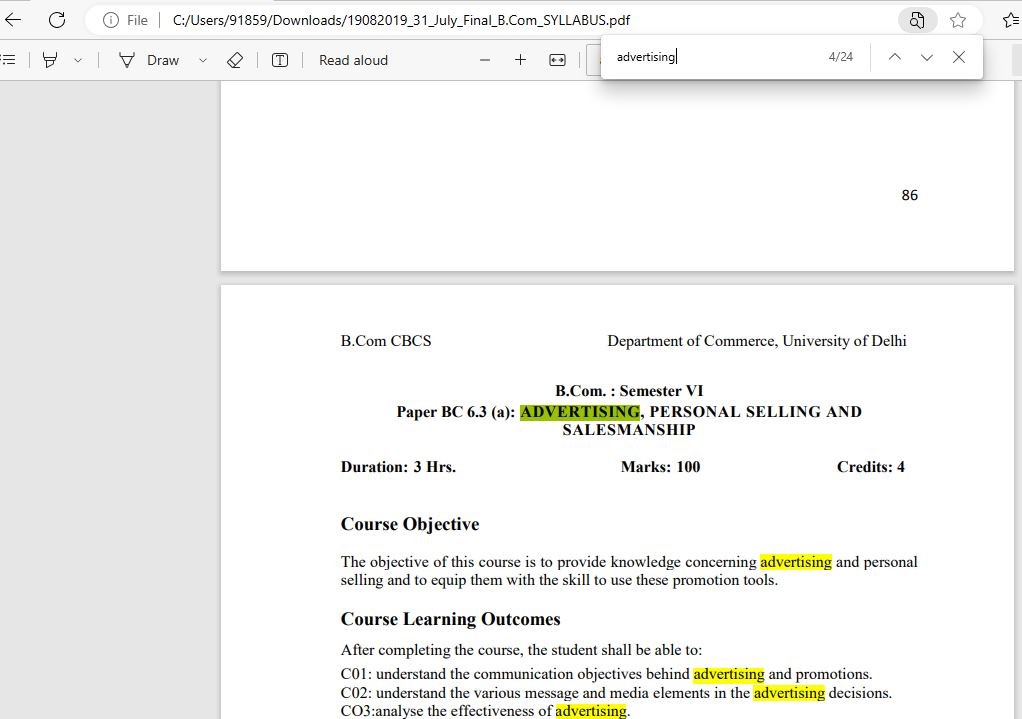Expand the highlighter color options chevron
Viewport: 1022px width, 719px height.
pos(78,60)
